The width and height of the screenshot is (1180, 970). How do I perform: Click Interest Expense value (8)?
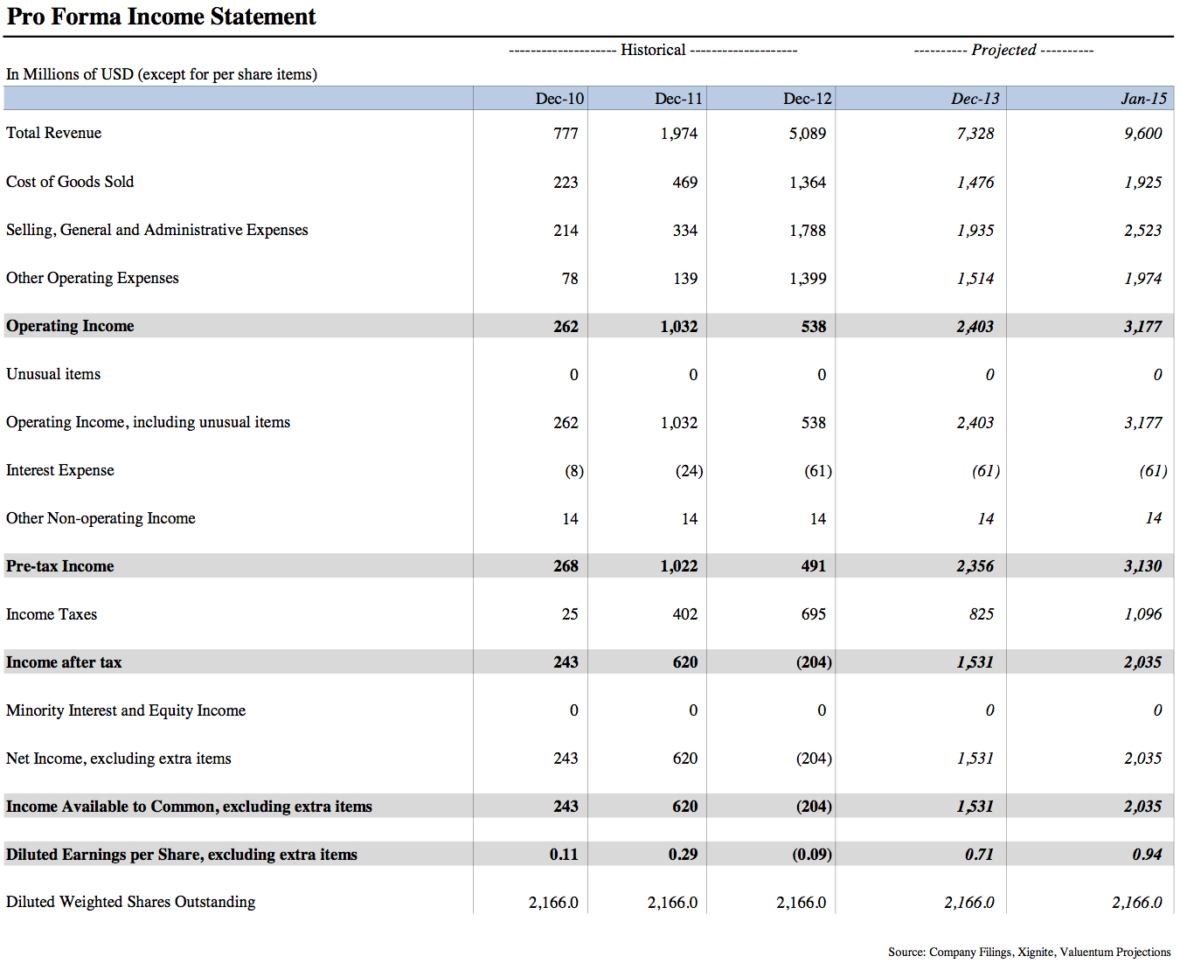click(x=574, y=471)
